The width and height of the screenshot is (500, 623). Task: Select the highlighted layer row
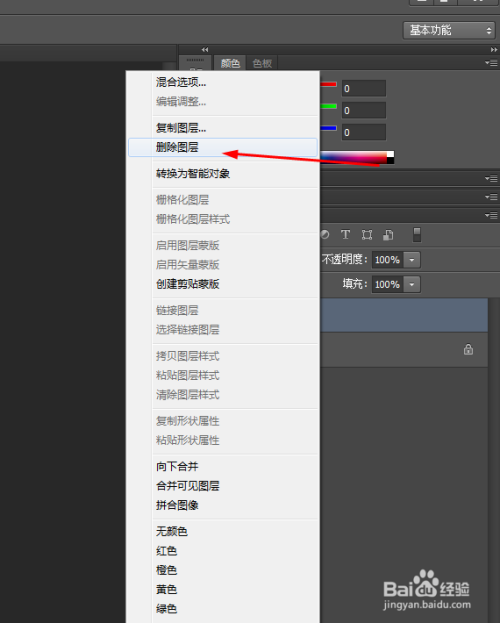(x=404, y=315)
